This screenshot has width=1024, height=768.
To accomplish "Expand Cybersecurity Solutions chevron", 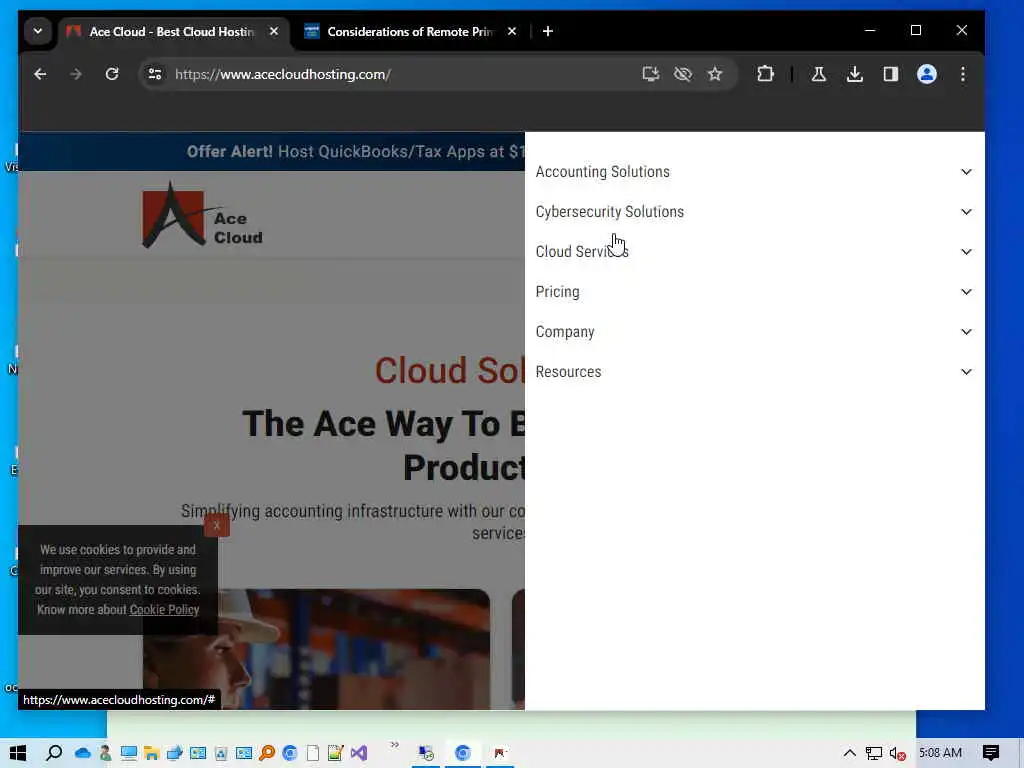I will click(966, 212).
